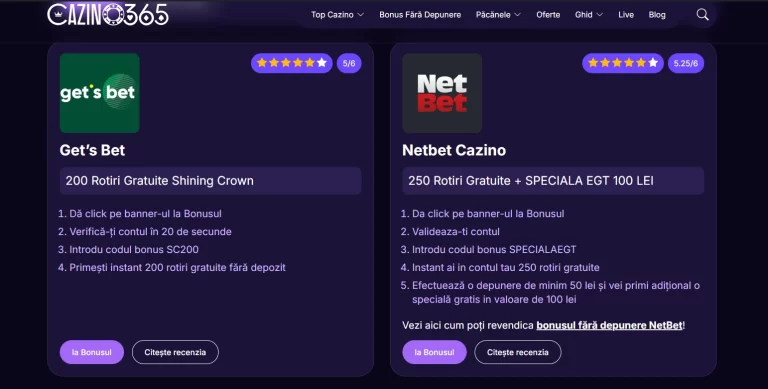Click Netbet 'la Bonusul' button
The height and width of the screenshot is (389, 768).
(434, 352)
